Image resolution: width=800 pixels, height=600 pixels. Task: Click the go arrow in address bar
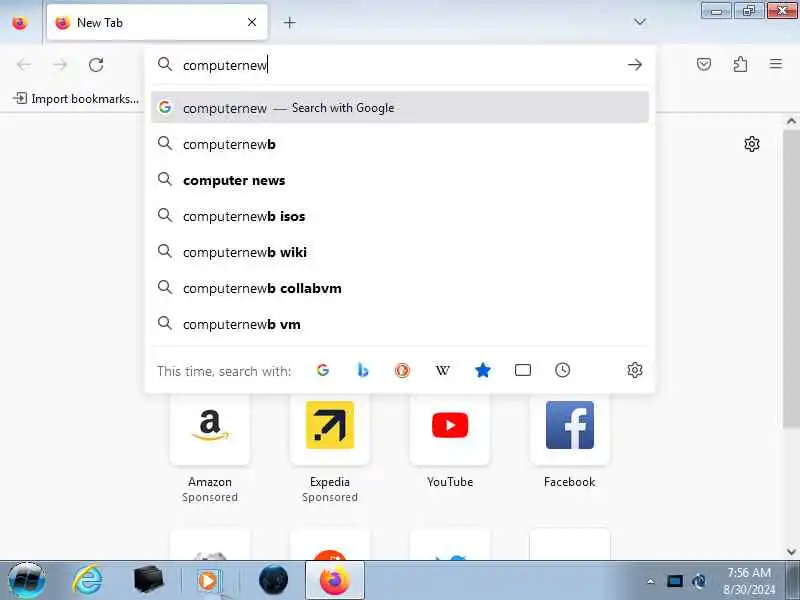click(635, 65)
